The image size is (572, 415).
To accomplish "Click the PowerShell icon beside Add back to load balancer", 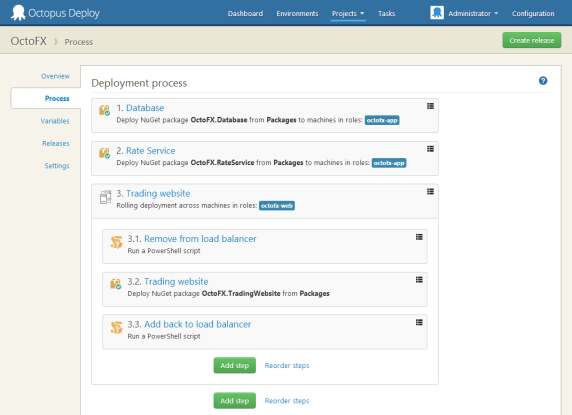I will tap(116, 327).
